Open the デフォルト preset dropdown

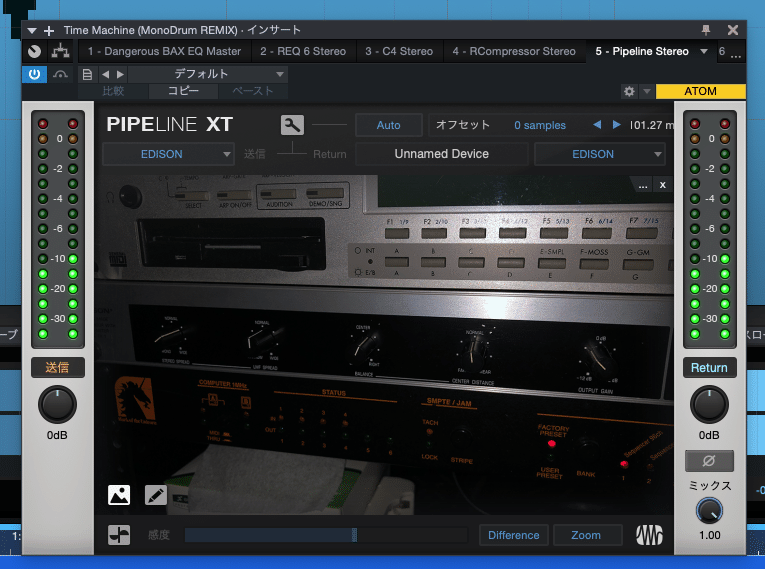click(x=208, y=74)
